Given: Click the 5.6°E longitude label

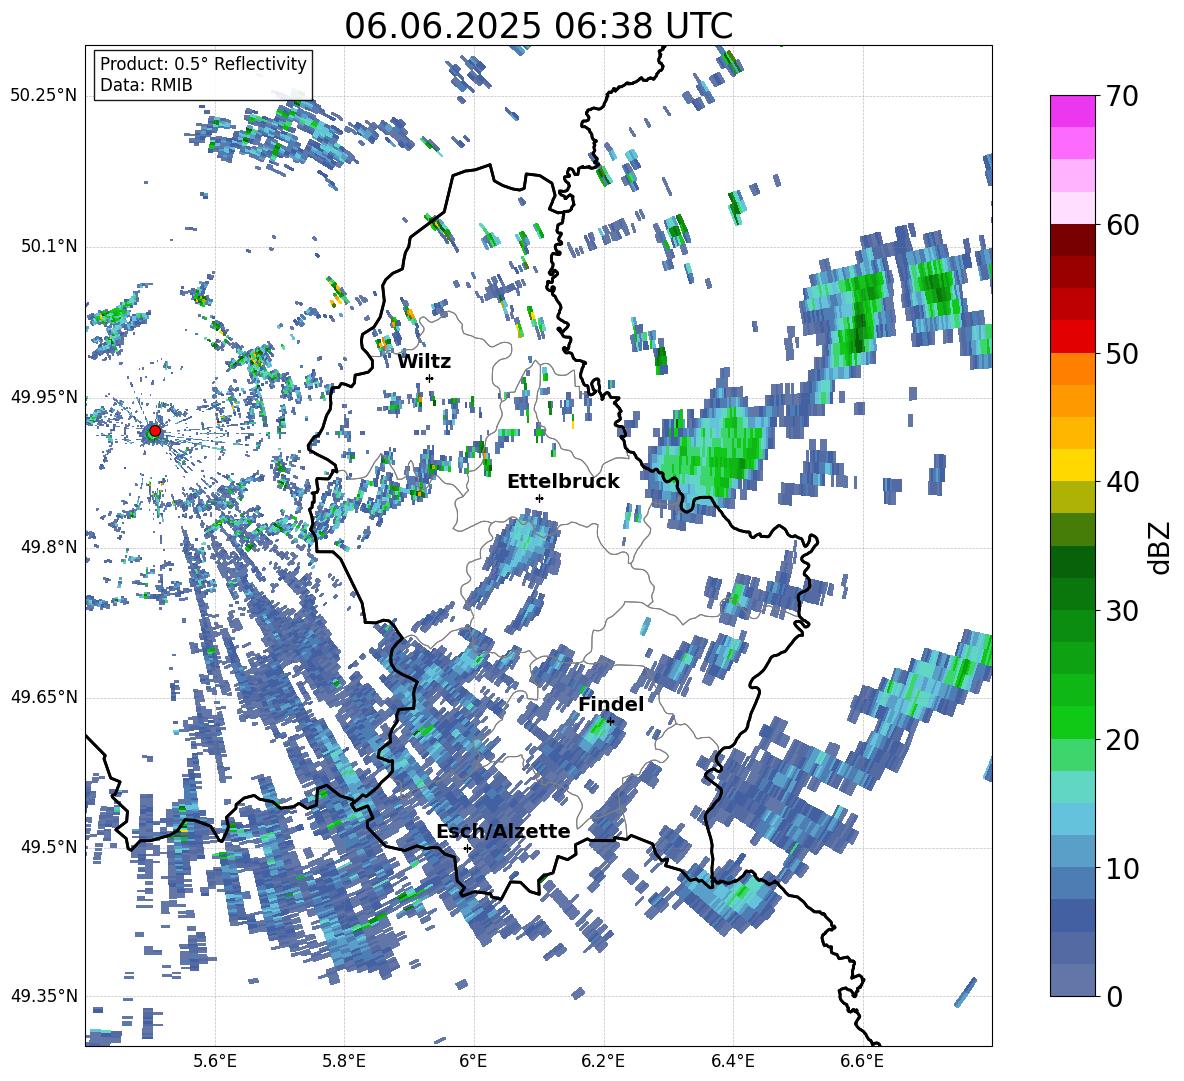Looking at the screenshot, I should [x=215, y=1061].
